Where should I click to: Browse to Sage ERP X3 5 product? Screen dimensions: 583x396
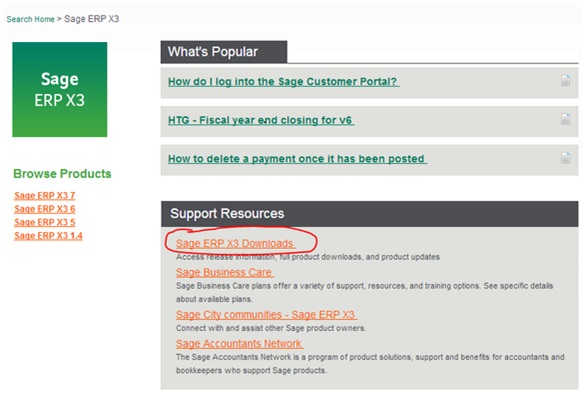(45, 222)
